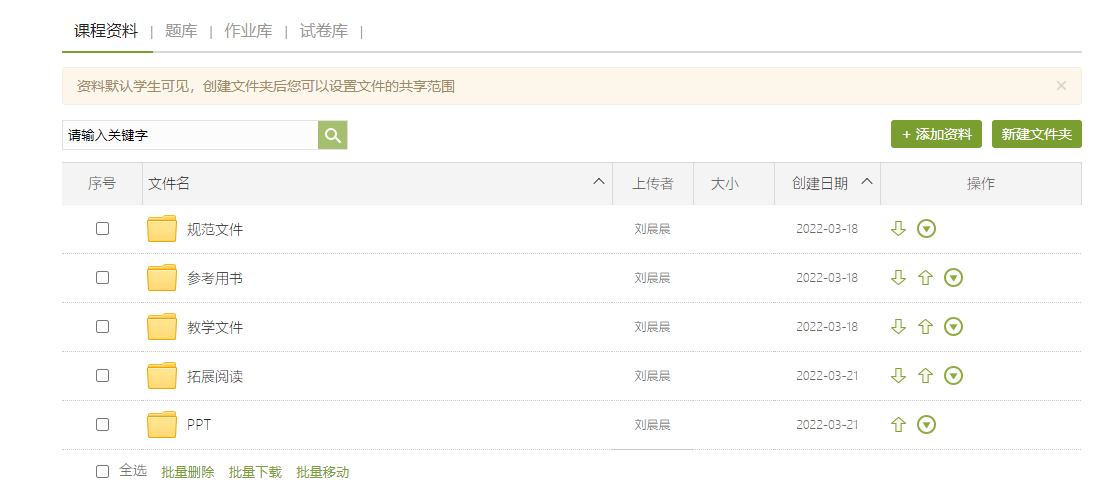Viewport: 1112px width, 486px height.
Task: Move 教学文件 folder down with arrow icon
Action: (x=898, y=327)
